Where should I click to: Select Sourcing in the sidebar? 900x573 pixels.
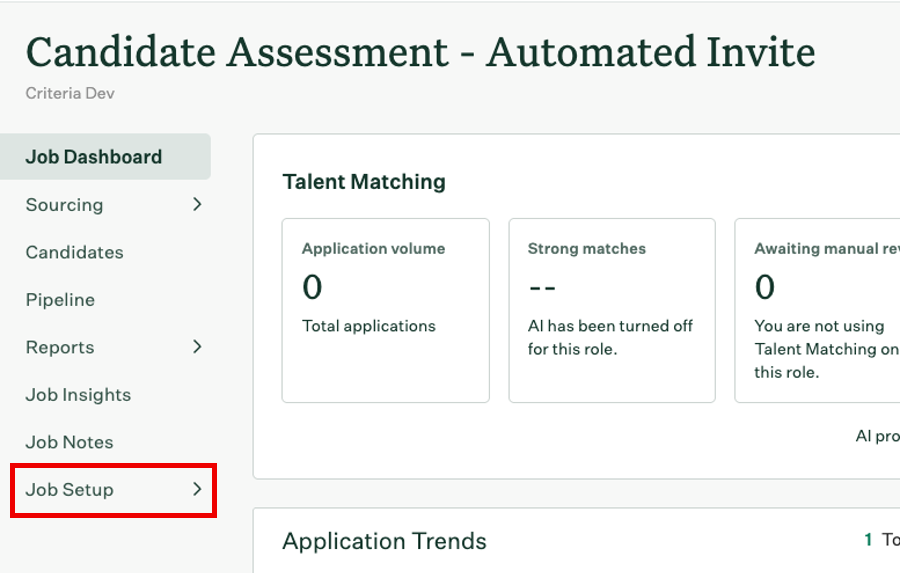tap(64, 205)
